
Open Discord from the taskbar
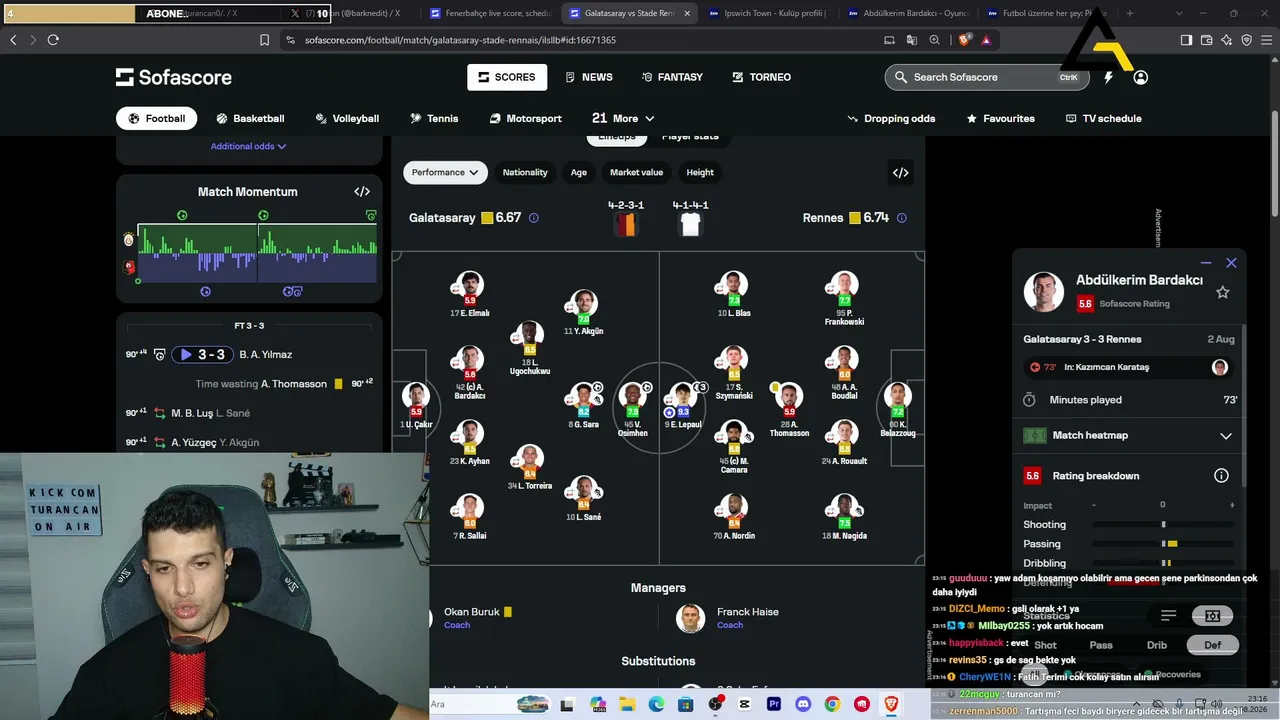802,704
